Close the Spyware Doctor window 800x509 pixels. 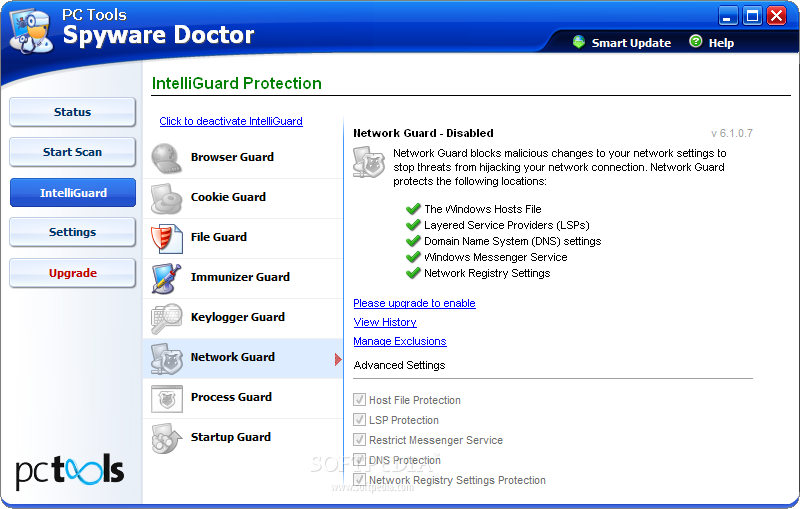(777, 16)
